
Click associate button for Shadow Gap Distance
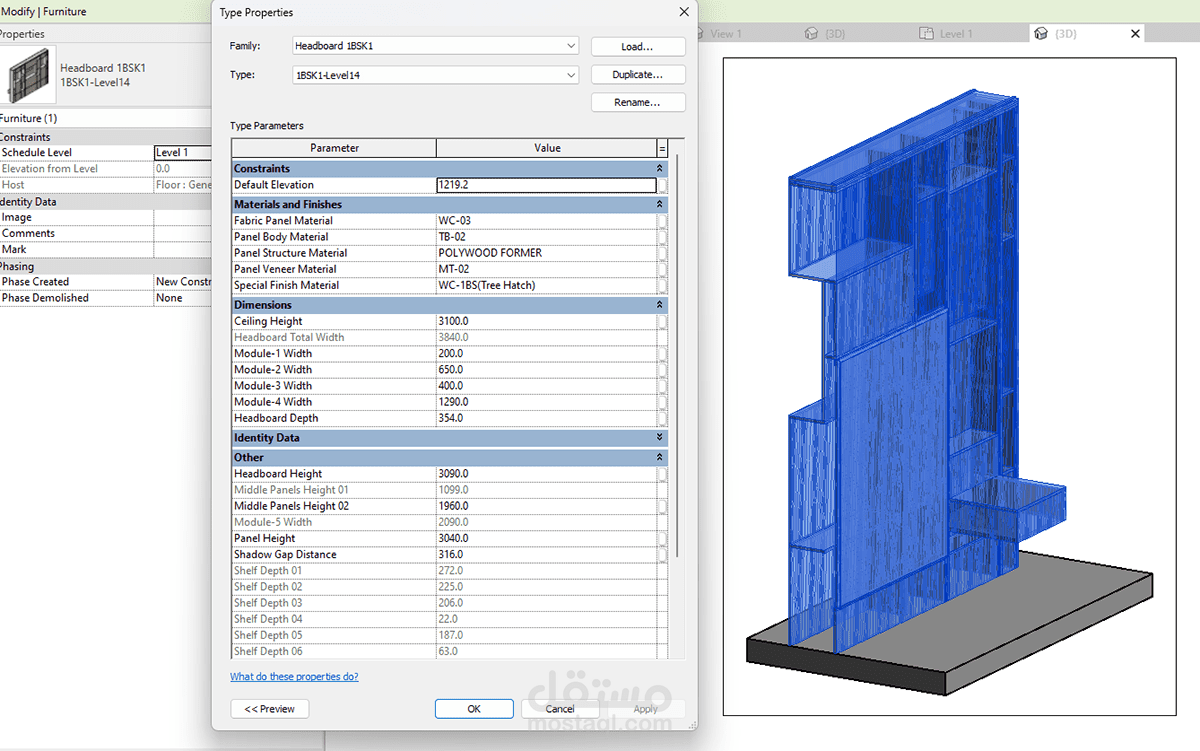coord(663,554)
